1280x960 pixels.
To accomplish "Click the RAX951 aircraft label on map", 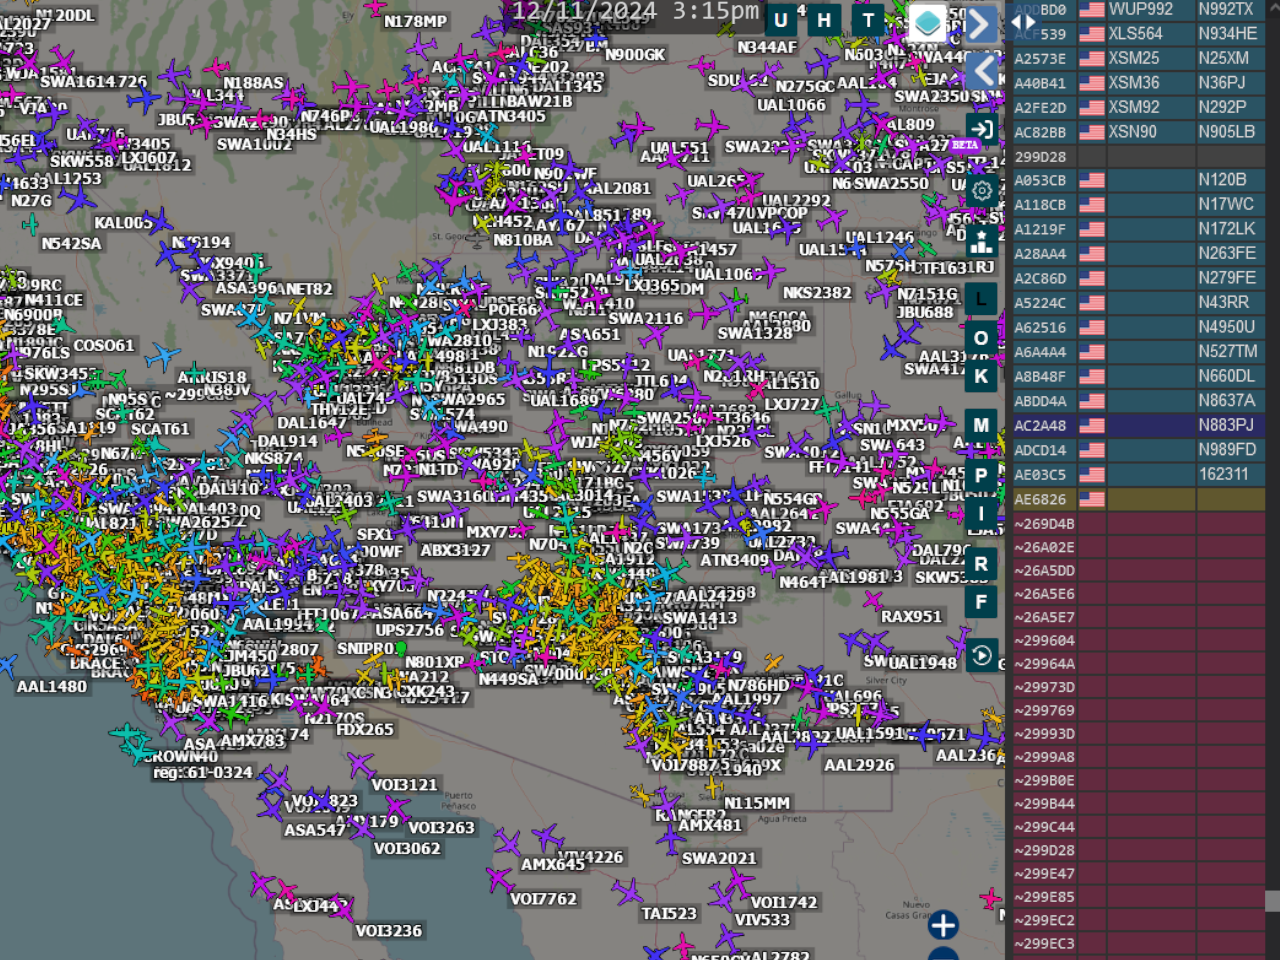I will click(911, 617).
